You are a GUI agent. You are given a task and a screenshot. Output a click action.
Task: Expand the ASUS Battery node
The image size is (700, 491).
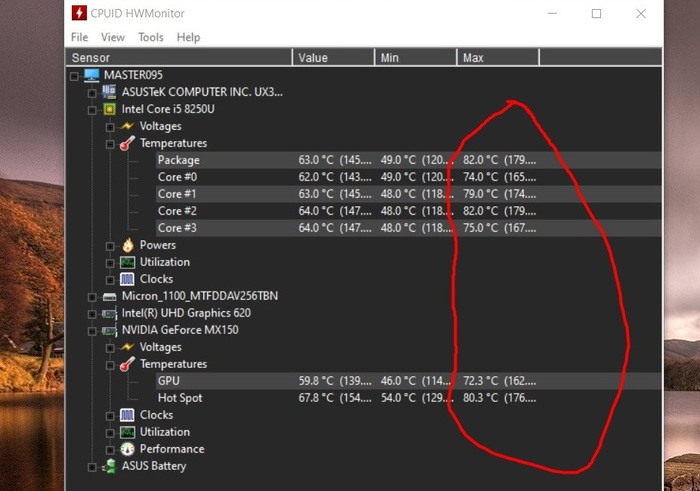[92, 467]
